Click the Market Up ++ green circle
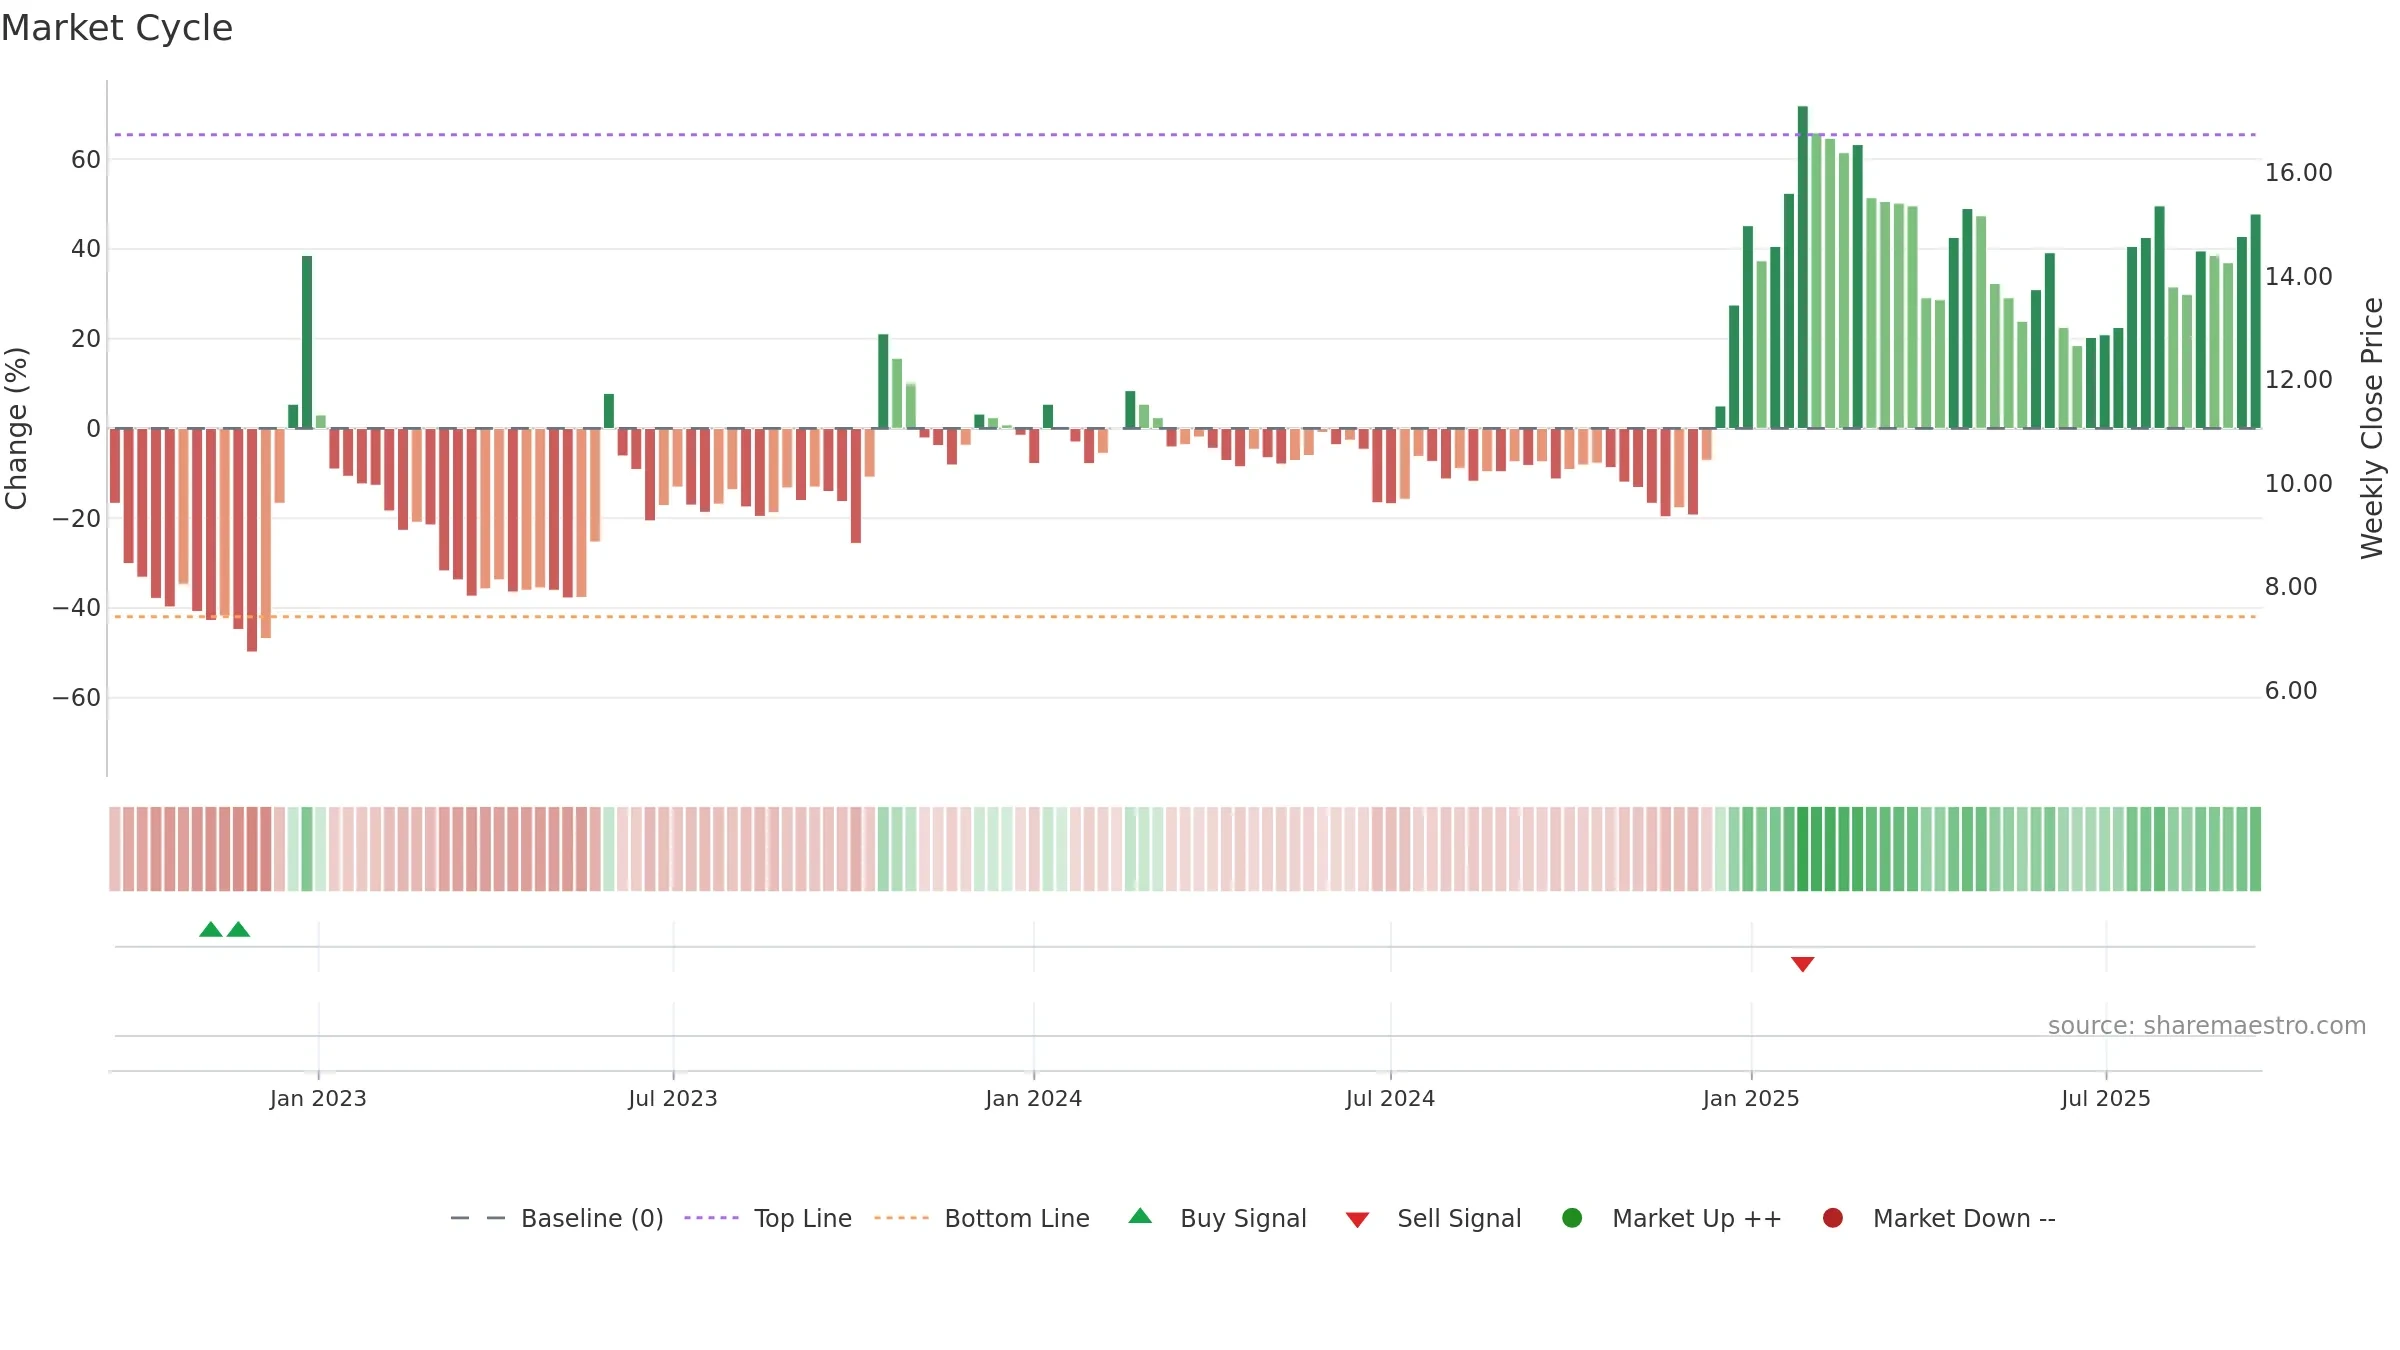 1572,1218
